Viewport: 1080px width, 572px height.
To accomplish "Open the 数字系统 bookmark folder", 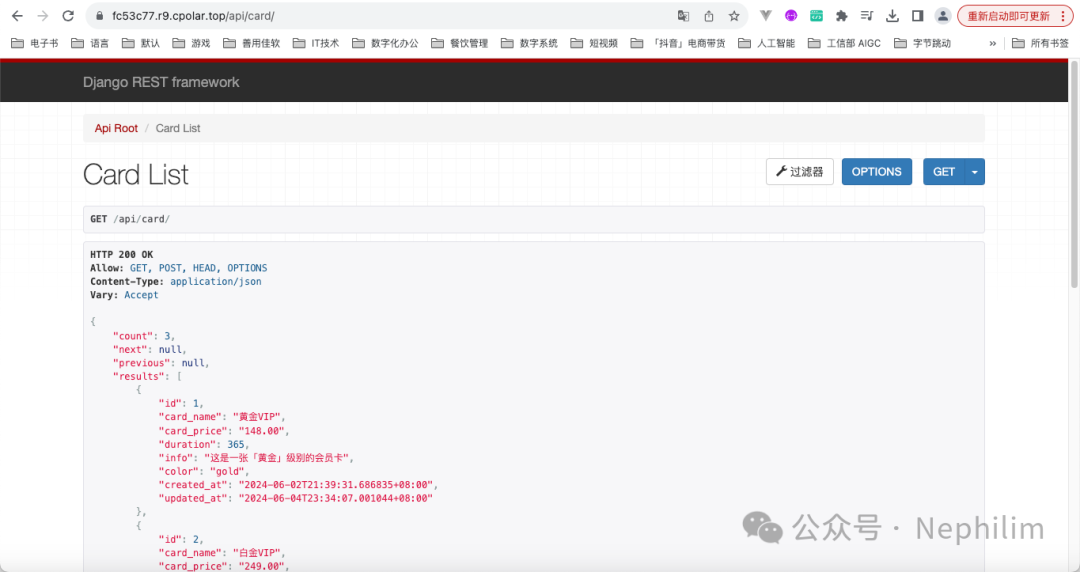I will pyautogui.click(x=529, y=43).
